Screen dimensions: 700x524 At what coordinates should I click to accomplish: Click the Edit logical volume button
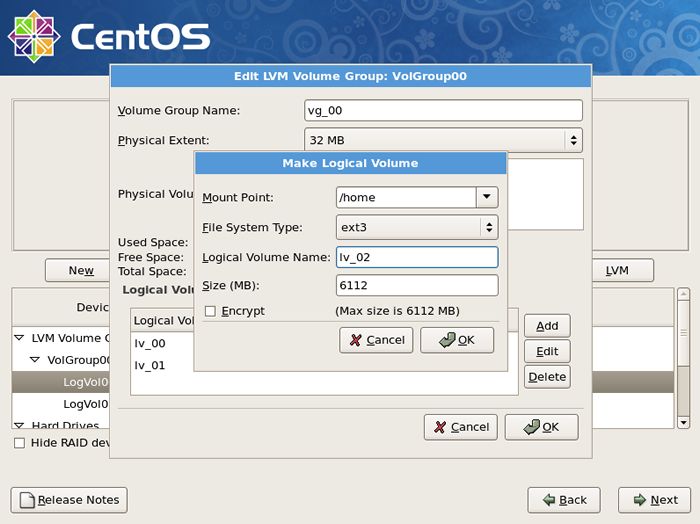[547, 351]
